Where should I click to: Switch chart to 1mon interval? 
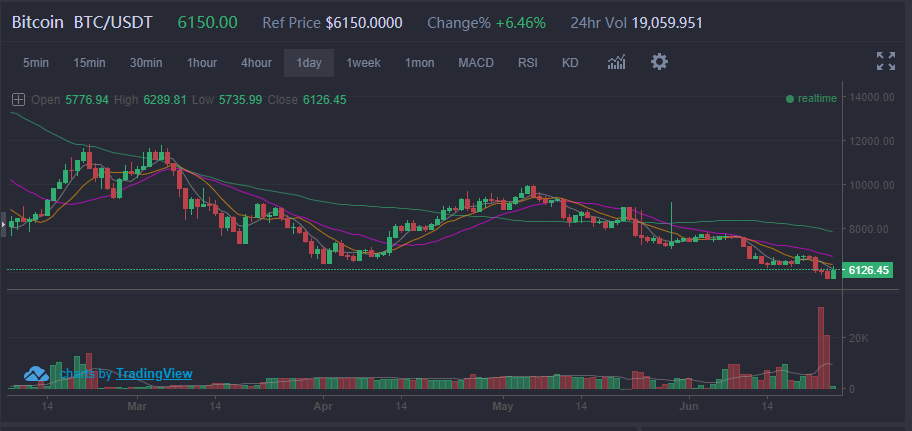pyautogui.click(x=419, y=63)
